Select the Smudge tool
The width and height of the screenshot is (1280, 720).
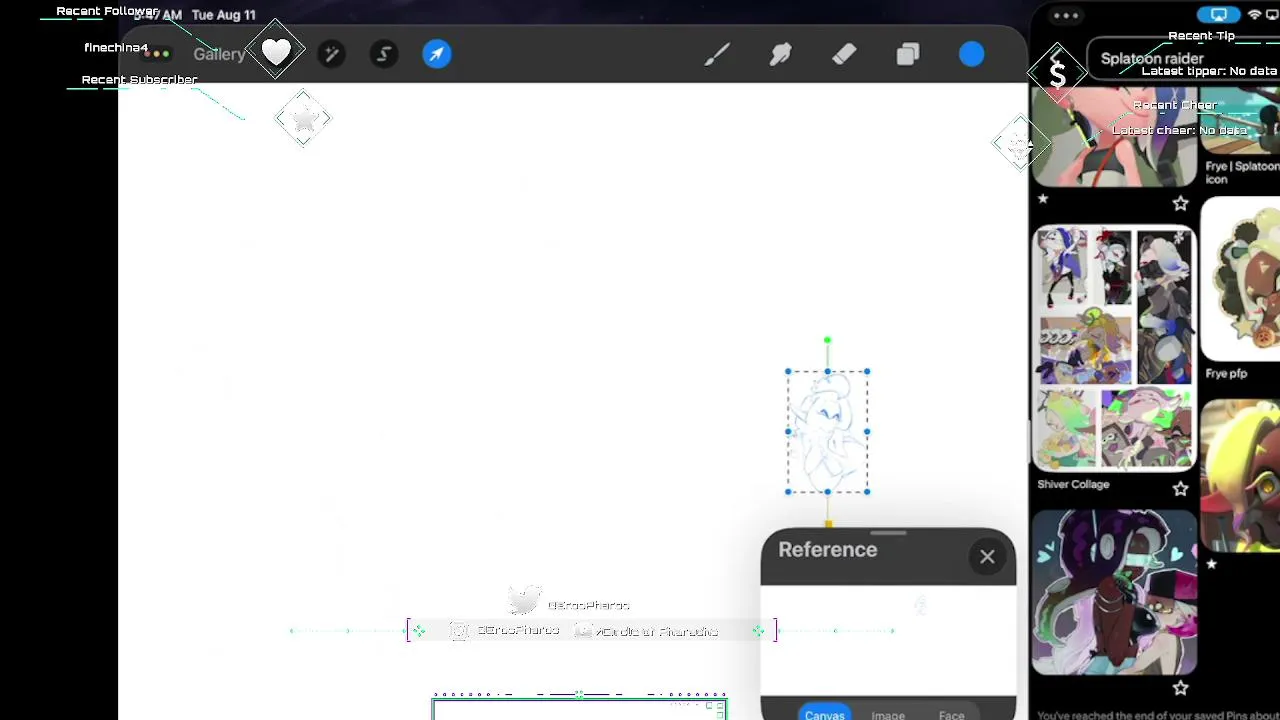click(780, 54)
